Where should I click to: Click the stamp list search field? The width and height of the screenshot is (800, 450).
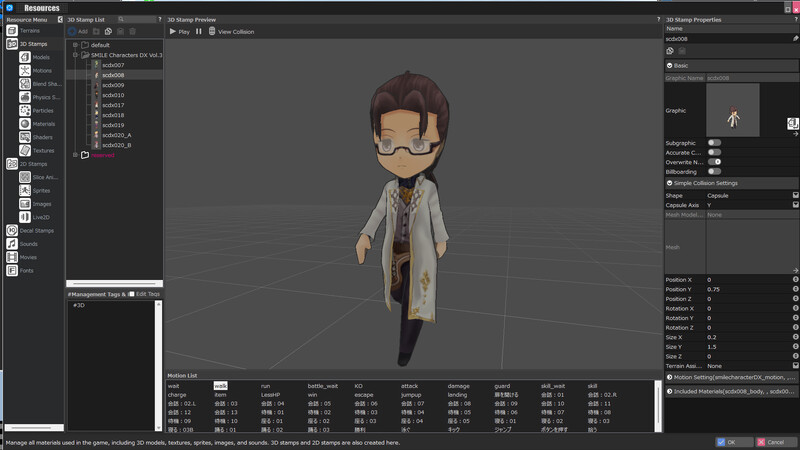point(137,19)
